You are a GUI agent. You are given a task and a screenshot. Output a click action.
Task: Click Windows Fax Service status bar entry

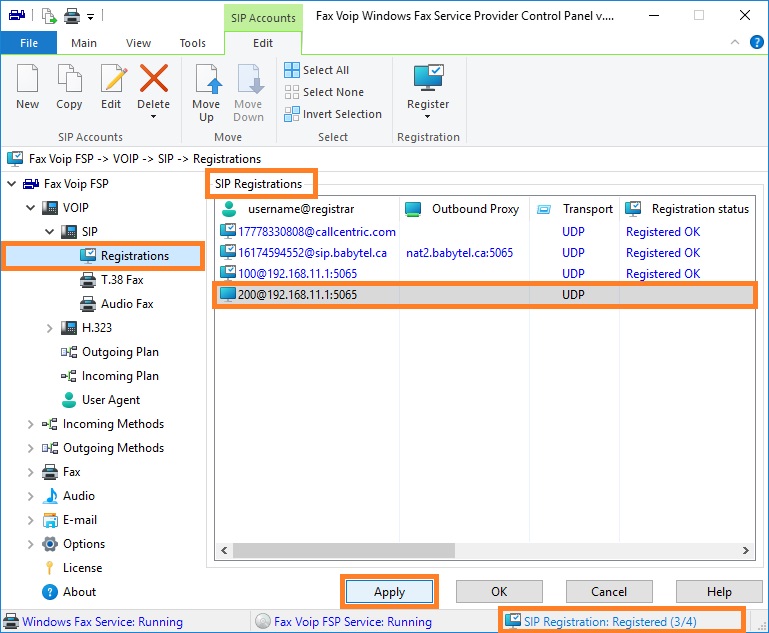click(94, 622)
